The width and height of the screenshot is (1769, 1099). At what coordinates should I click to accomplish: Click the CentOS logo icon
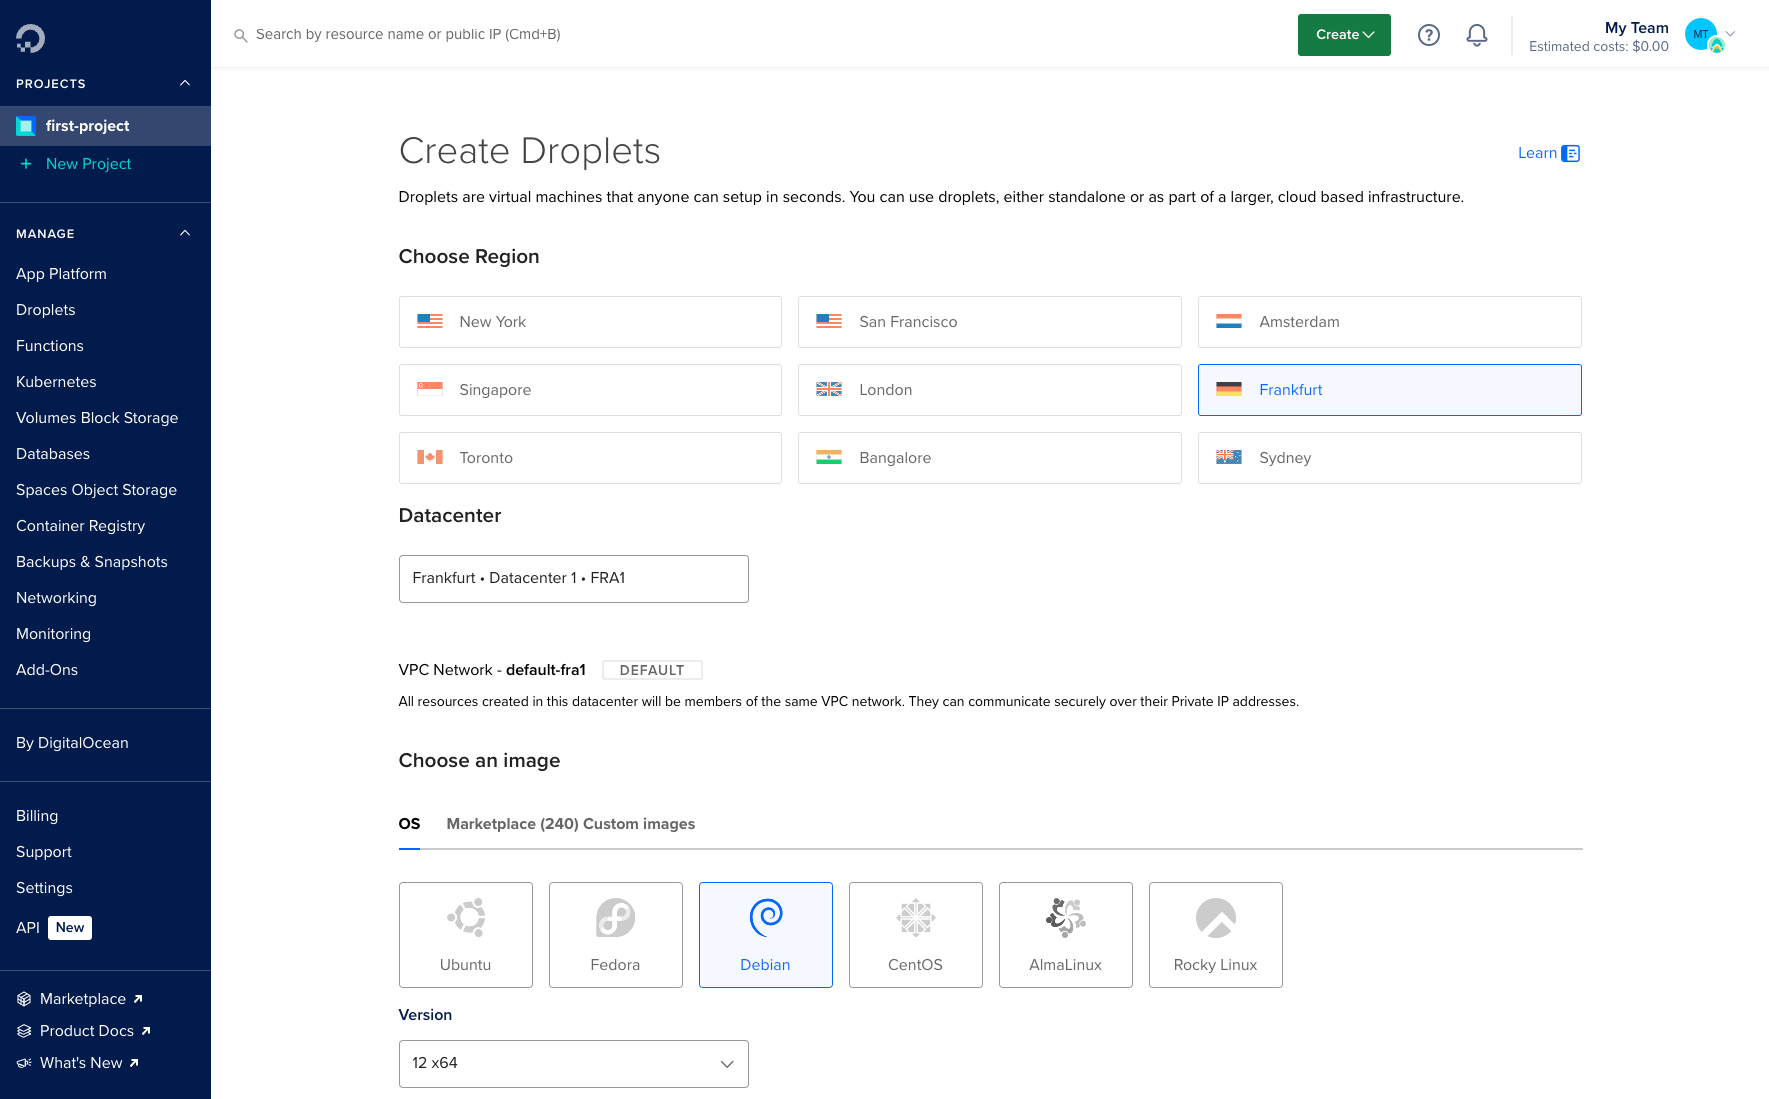click(916, 917)
